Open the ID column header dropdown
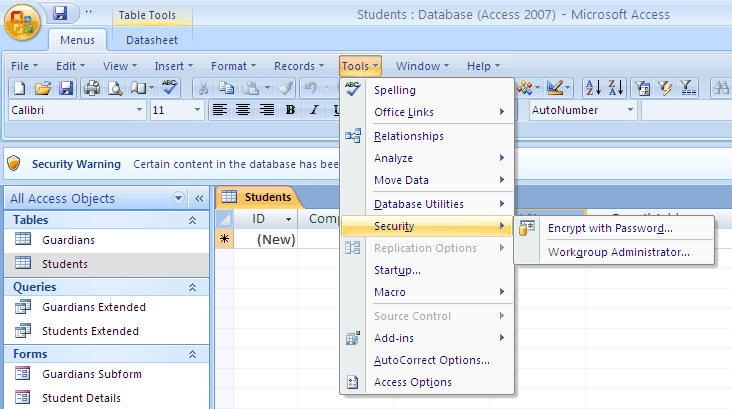This screenshot has width=732, height=409. point(289,219)
